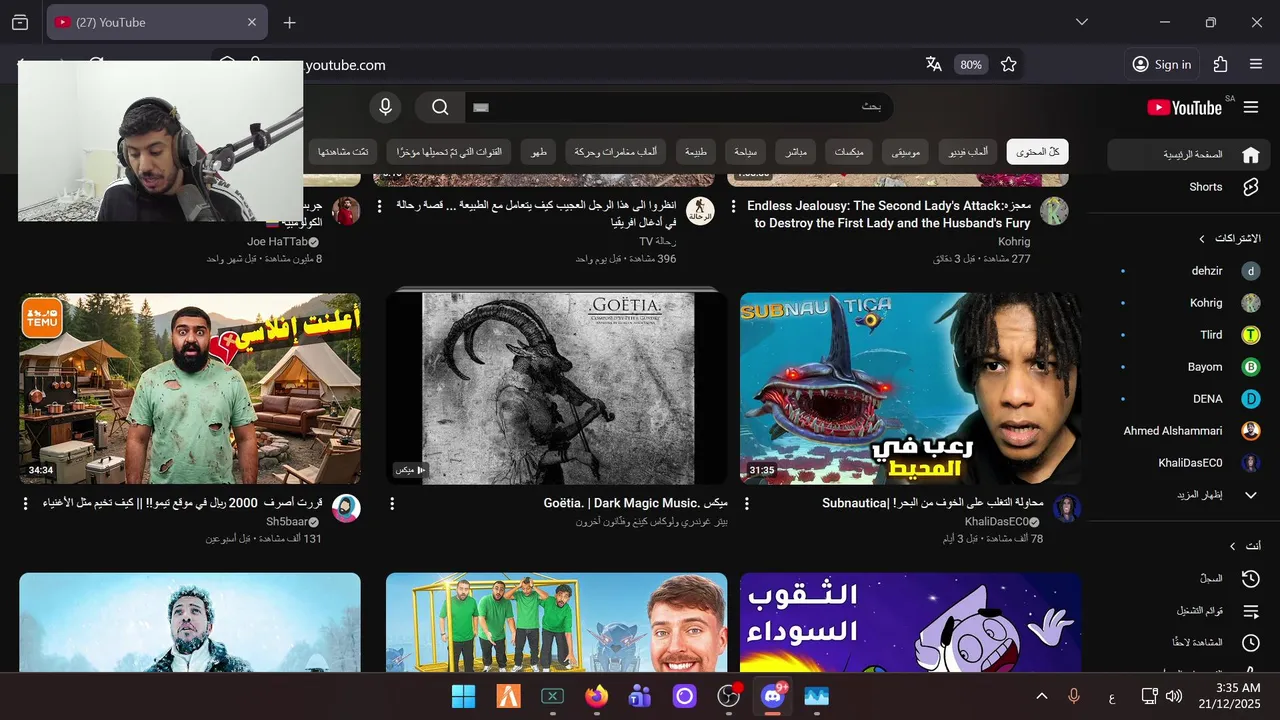This screenshot has width=1280, height=720.
Task: Open the Firefox application menu icon
Action: (x=1256, y=64)
